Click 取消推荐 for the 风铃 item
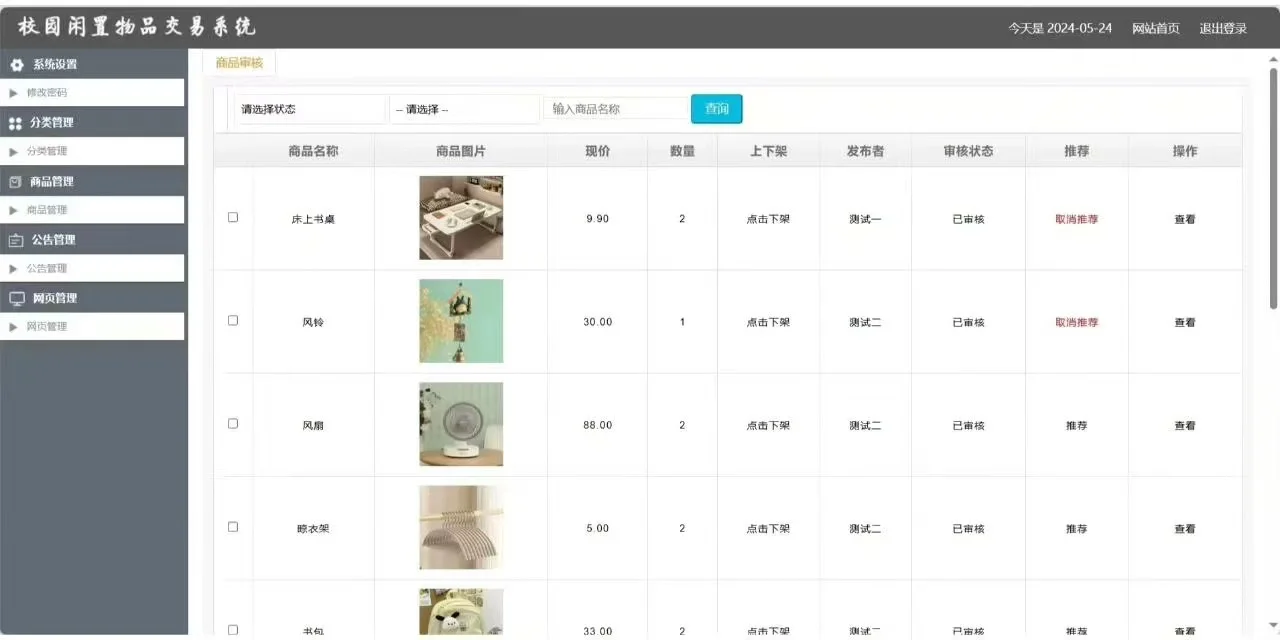 (1075, 322)
